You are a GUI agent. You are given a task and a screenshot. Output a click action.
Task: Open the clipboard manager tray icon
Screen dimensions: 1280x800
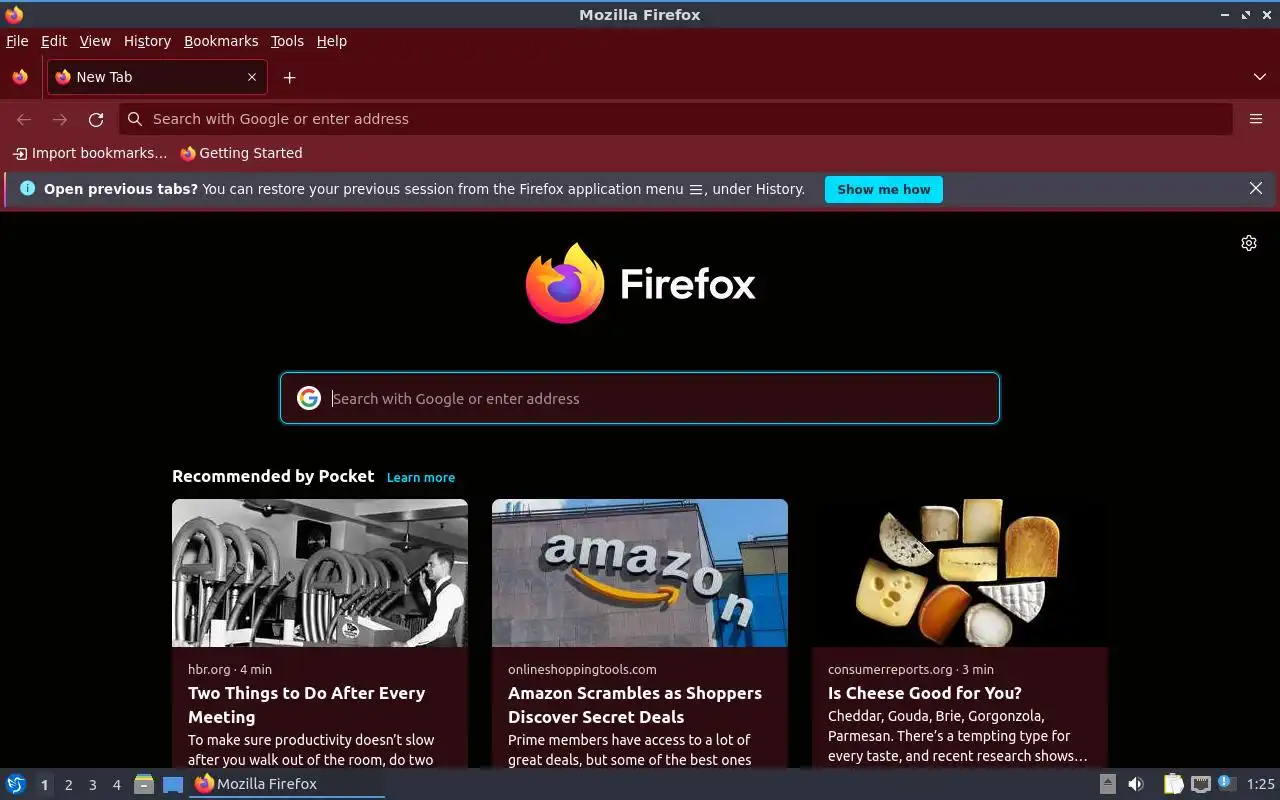(1173, 784)
